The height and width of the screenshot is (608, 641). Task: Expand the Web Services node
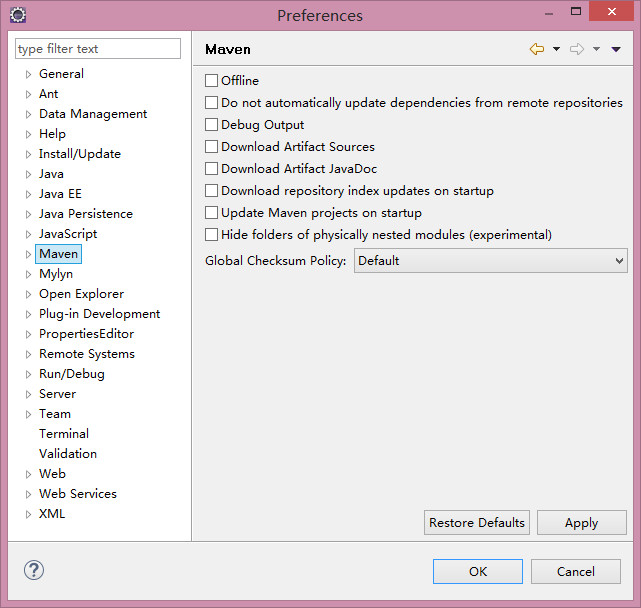pos(28,494)
